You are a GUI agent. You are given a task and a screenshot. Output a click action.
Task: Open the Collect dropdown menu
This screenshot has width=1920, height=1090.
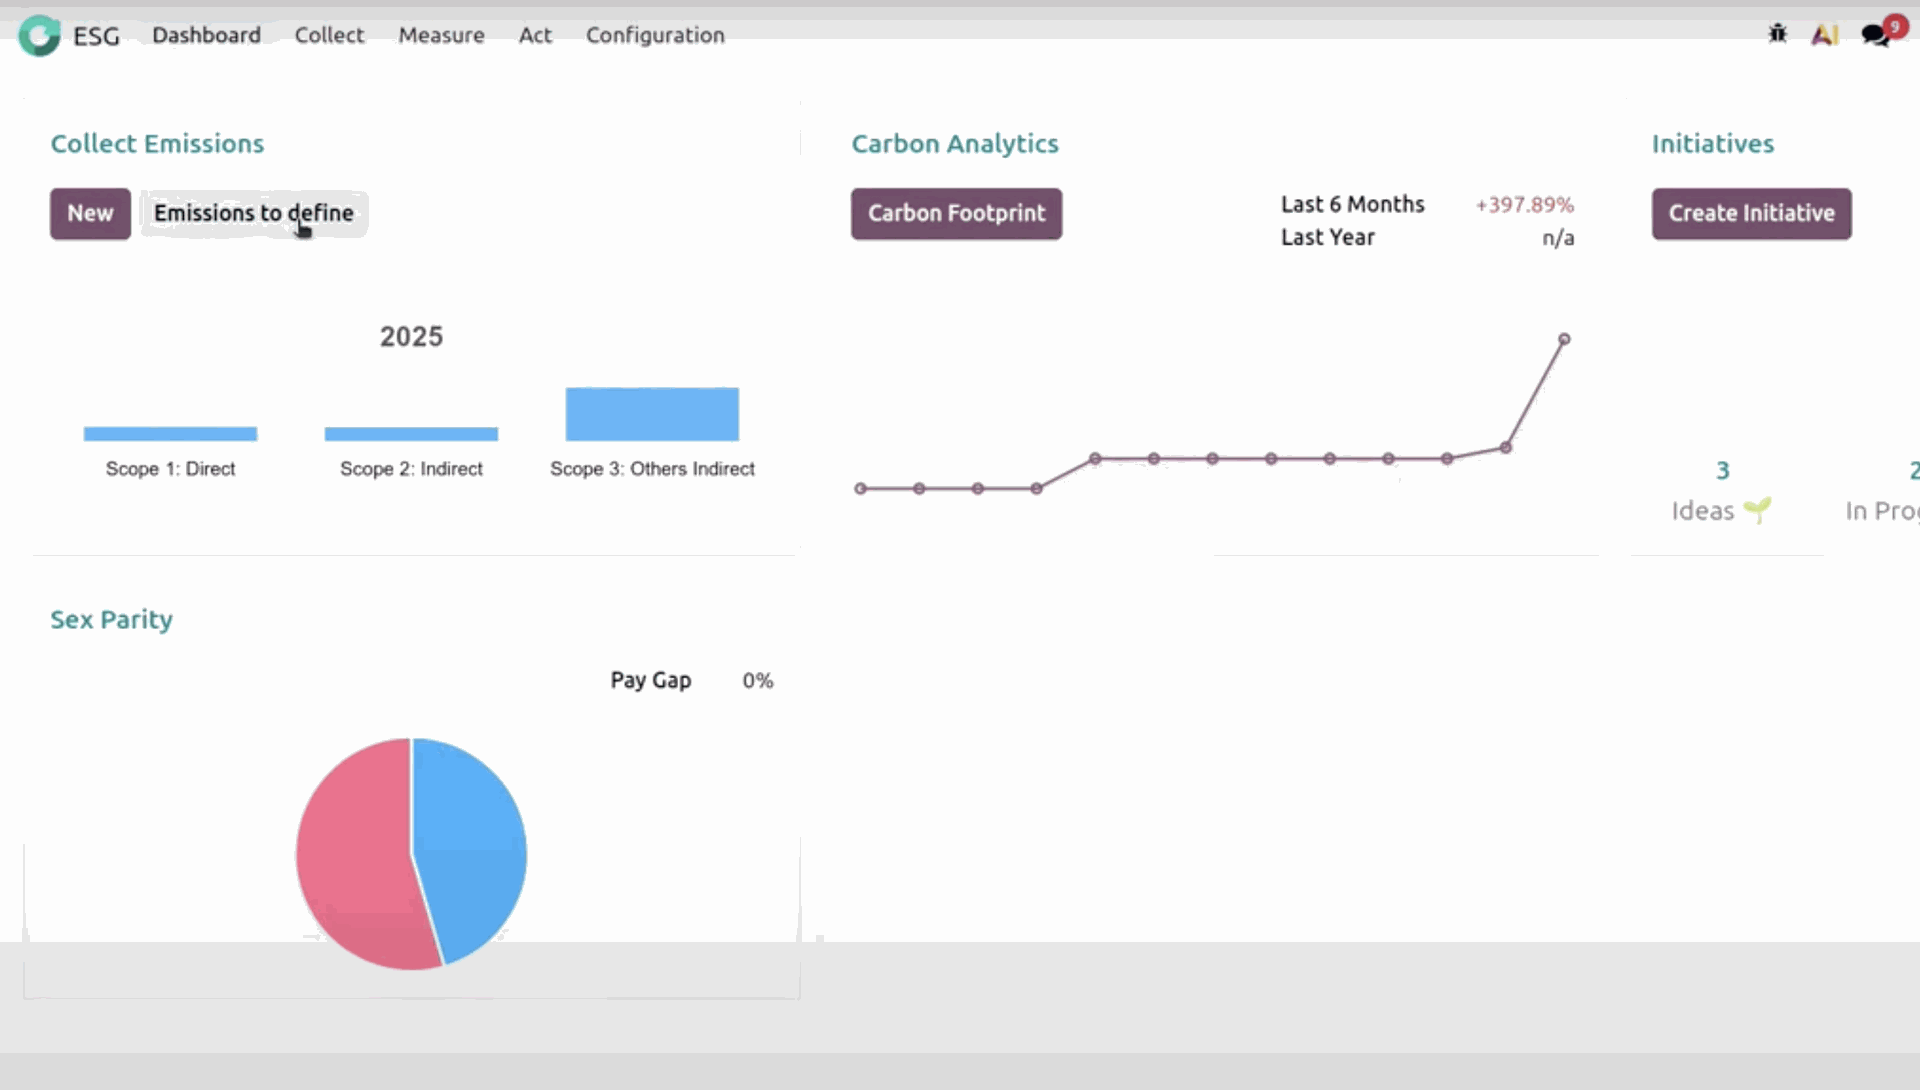click(329, 35)
